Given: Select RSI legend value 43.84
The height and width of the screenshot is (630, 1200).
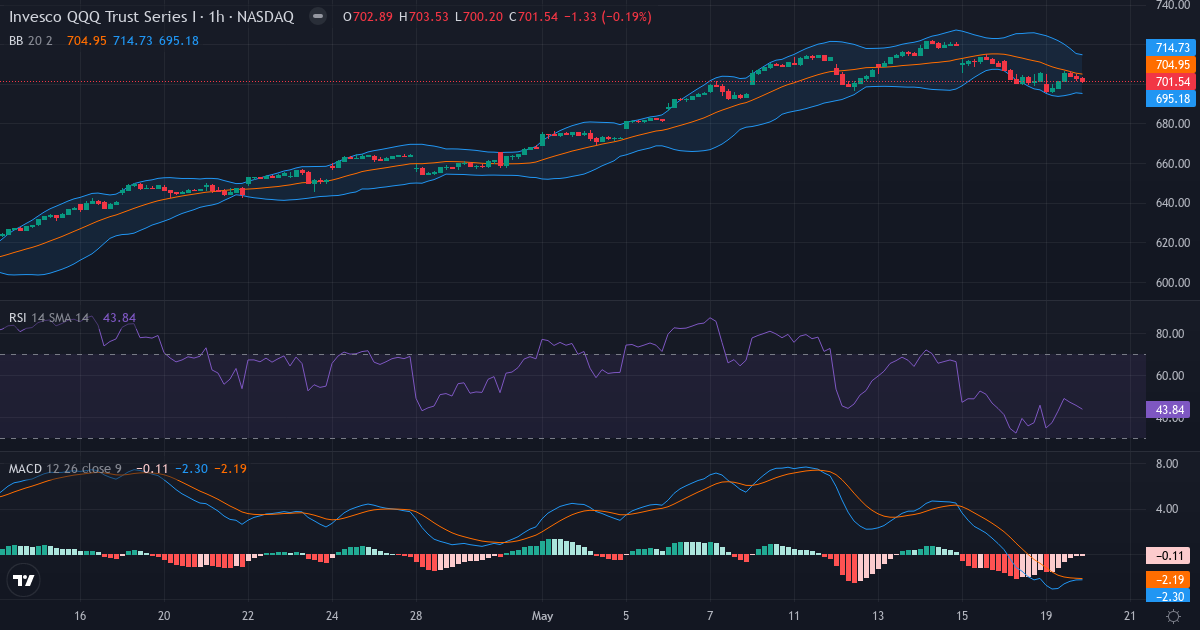Looking at the screenshot, I should pyautogui.click(x=119, y=318).
